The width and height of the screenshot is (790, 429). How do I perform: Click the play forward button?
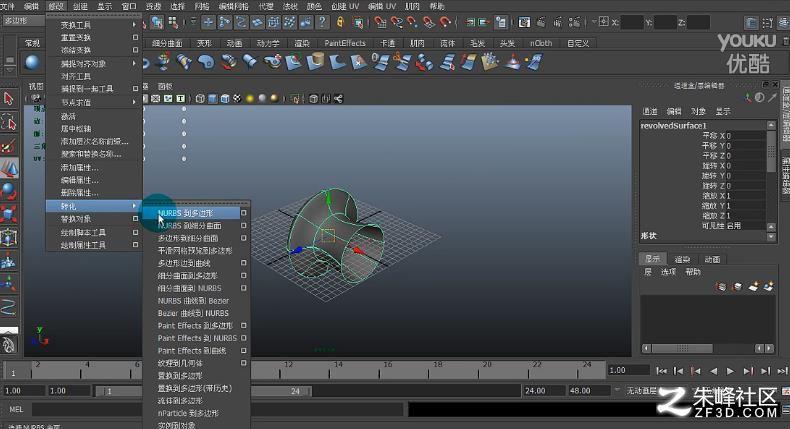(731, 371)
